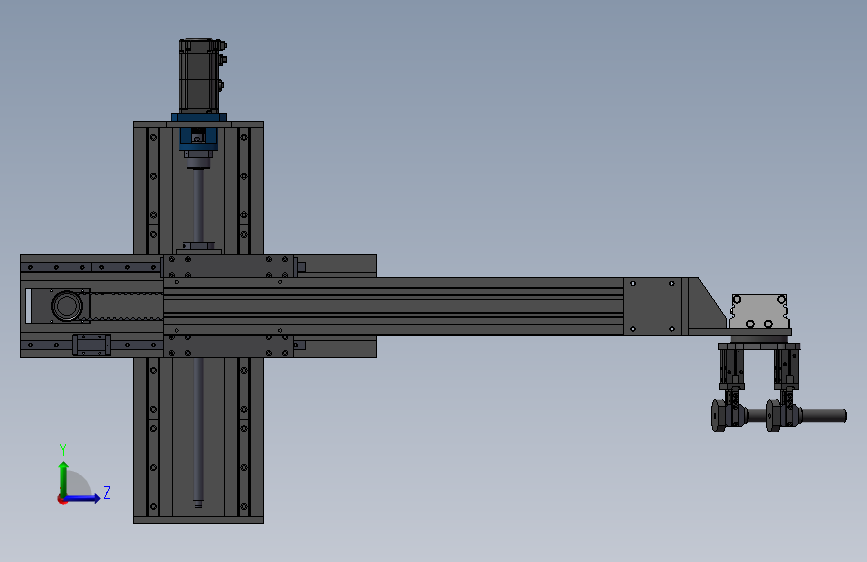Select the black servo motor at the top
867x562 pixels.
[202, 76]
